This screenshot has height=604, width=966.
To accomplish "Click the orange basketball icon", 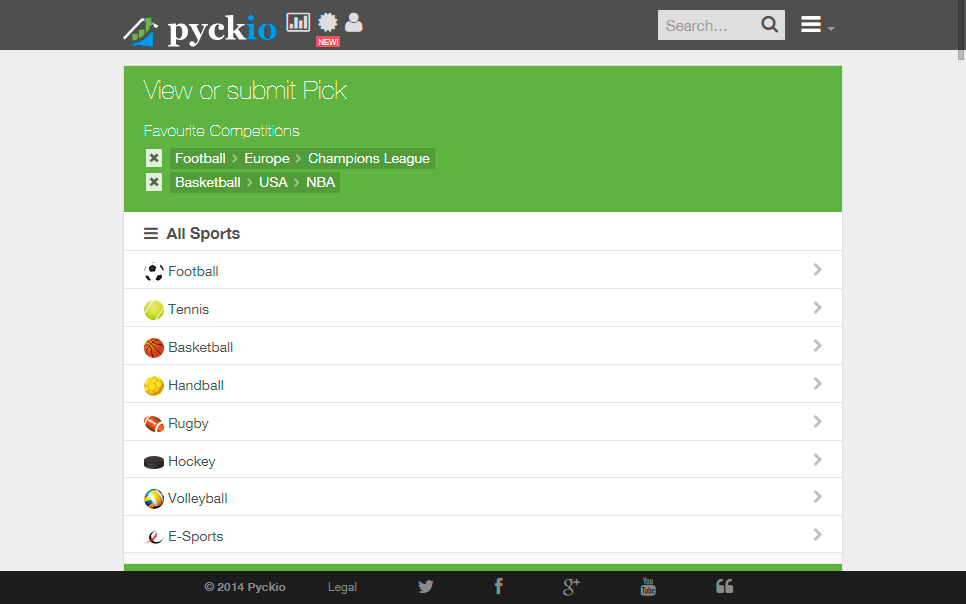I will pos(153,348).
